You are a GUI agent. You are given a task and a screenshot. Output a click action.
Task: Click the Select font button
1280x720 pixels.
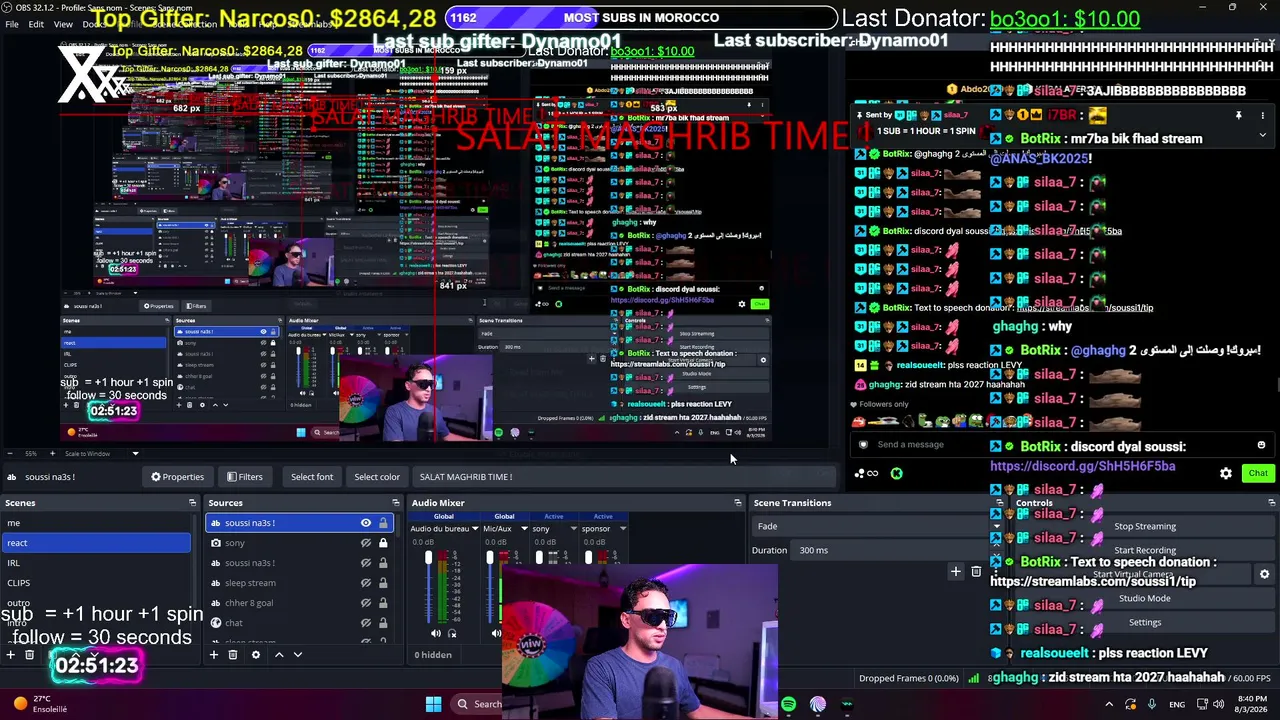tap(312, 477)
